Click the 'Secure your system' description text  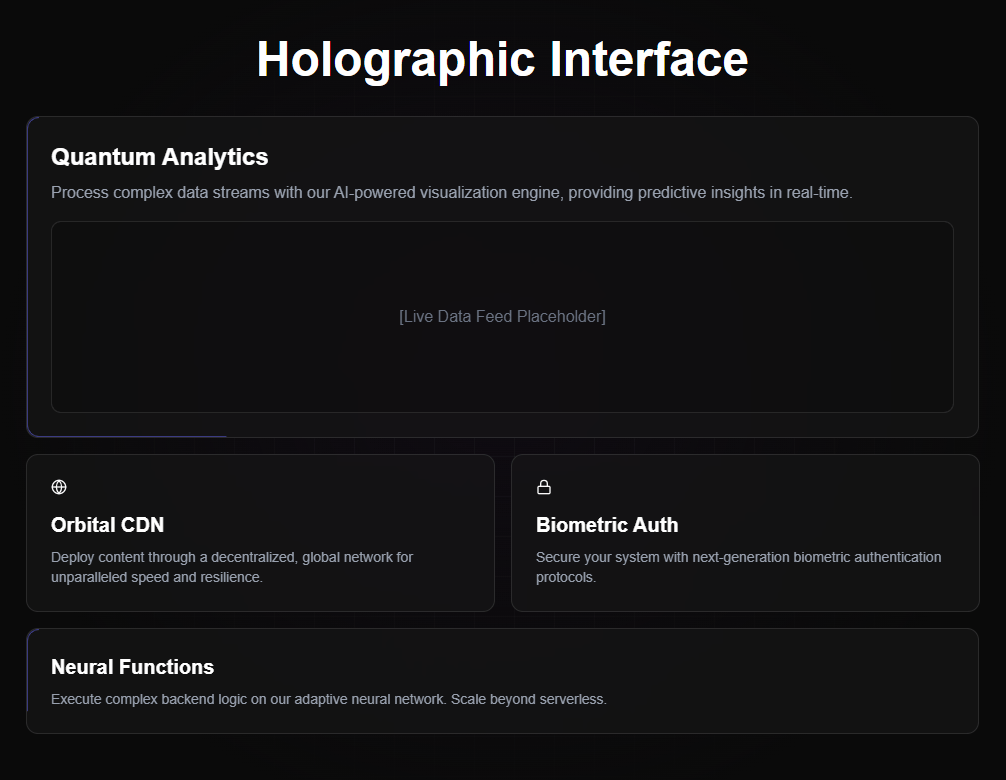738,567
